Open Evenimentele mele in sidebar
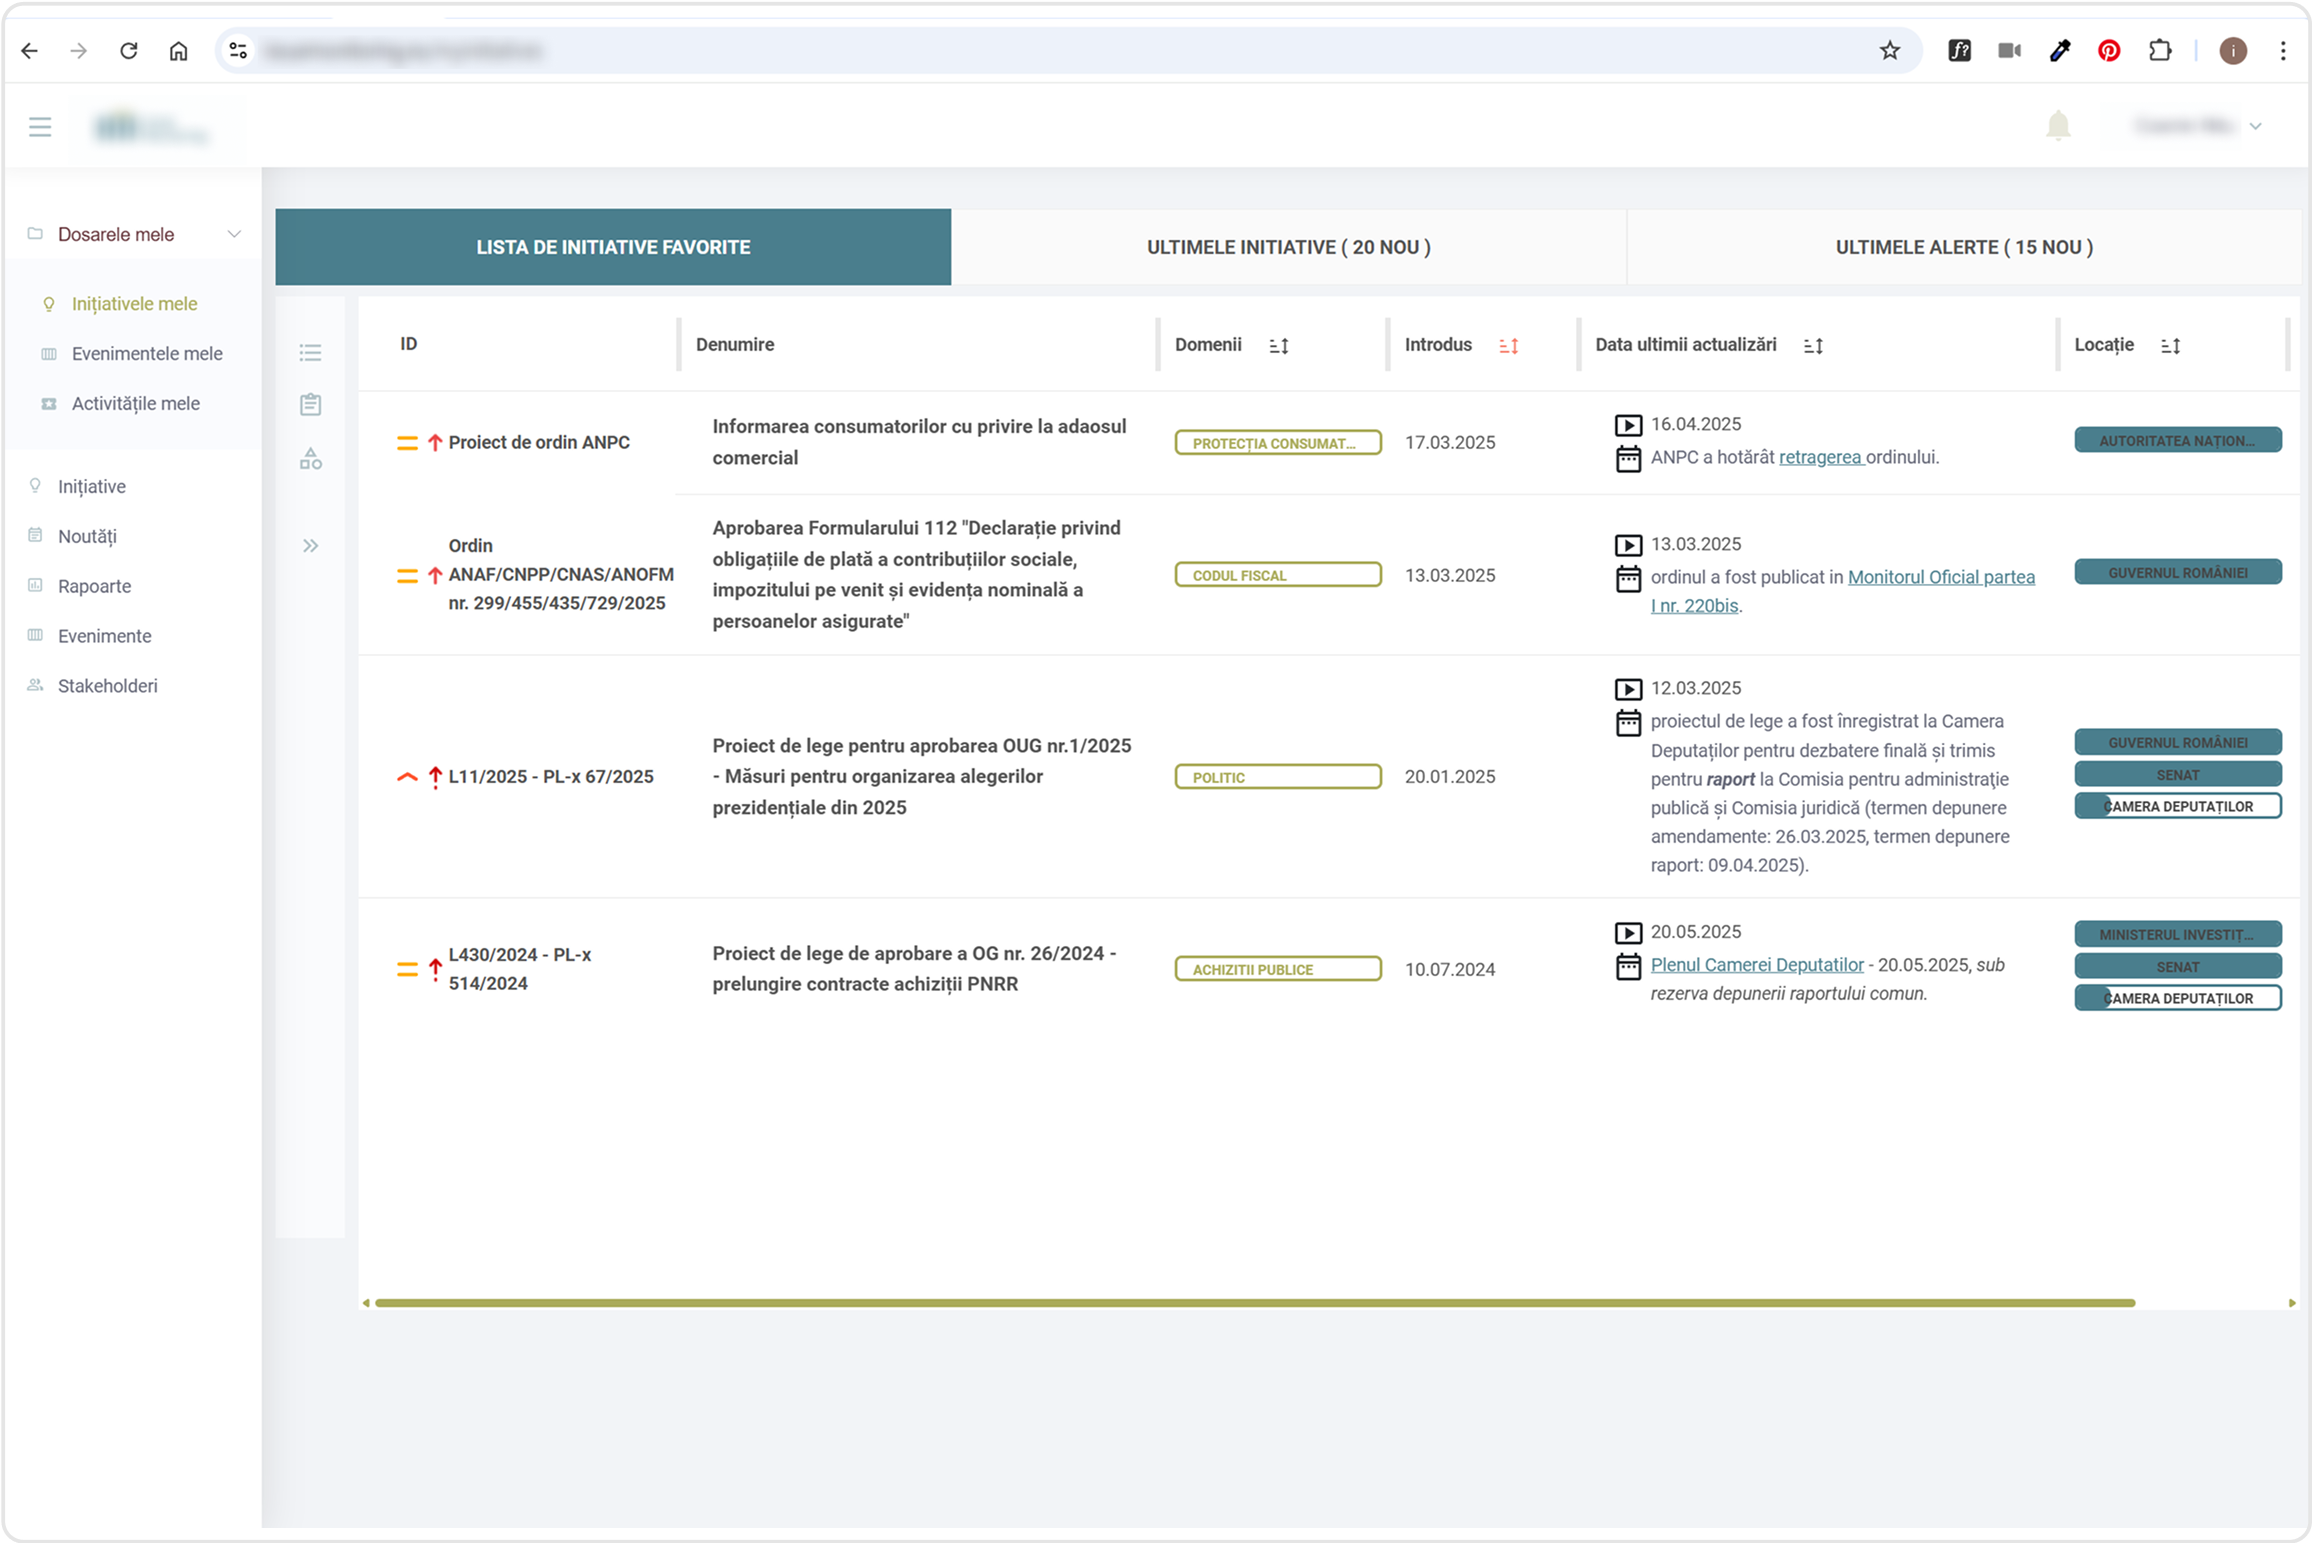The height and width of the screenshot is (1543, 2312). point(147,354)
